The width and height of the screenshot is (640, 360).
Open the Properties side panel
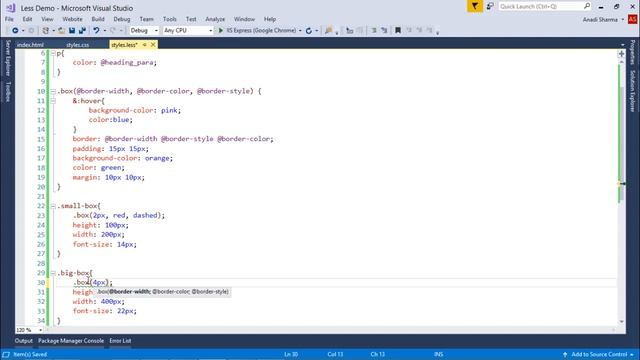[632, 52]
